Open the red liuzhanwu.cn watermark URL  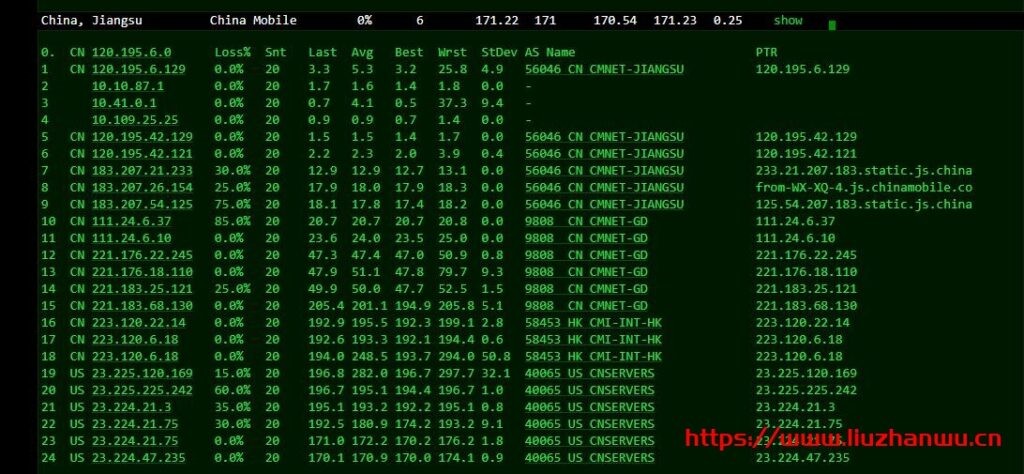click(842, 438)
